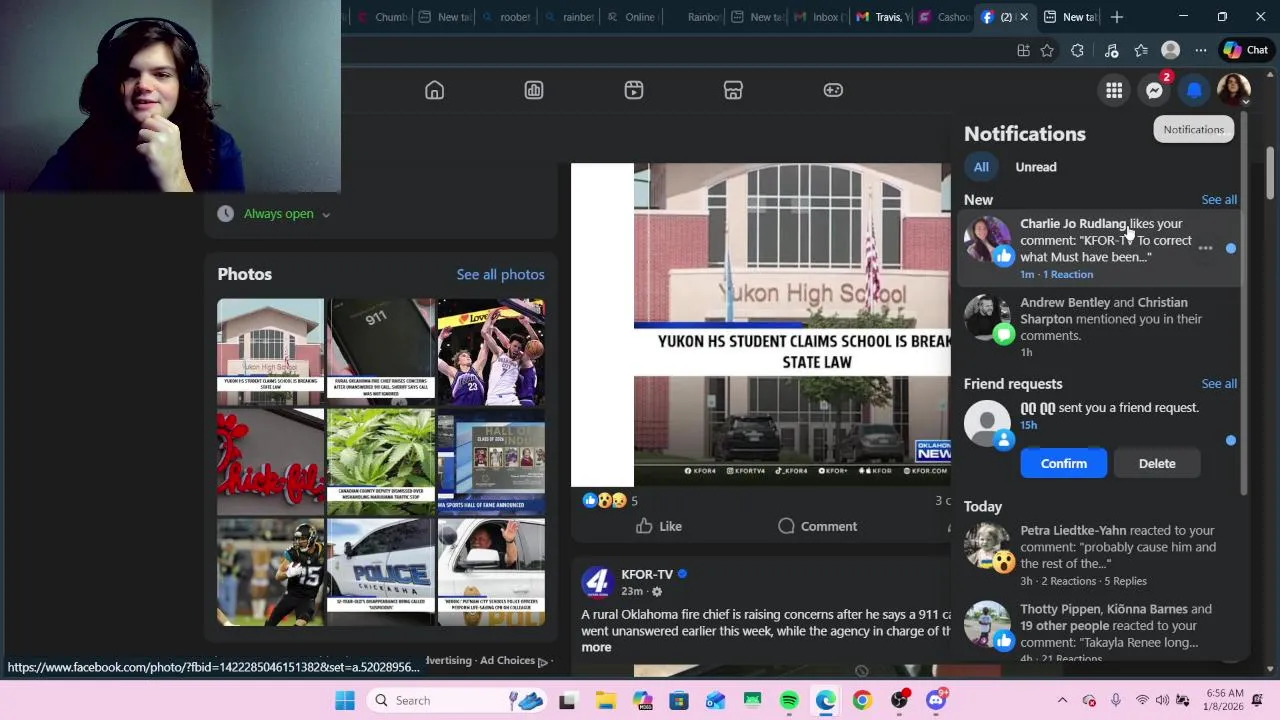Open the account profile picture menu
The image size is (1280, 720).
coord(1234,90)
